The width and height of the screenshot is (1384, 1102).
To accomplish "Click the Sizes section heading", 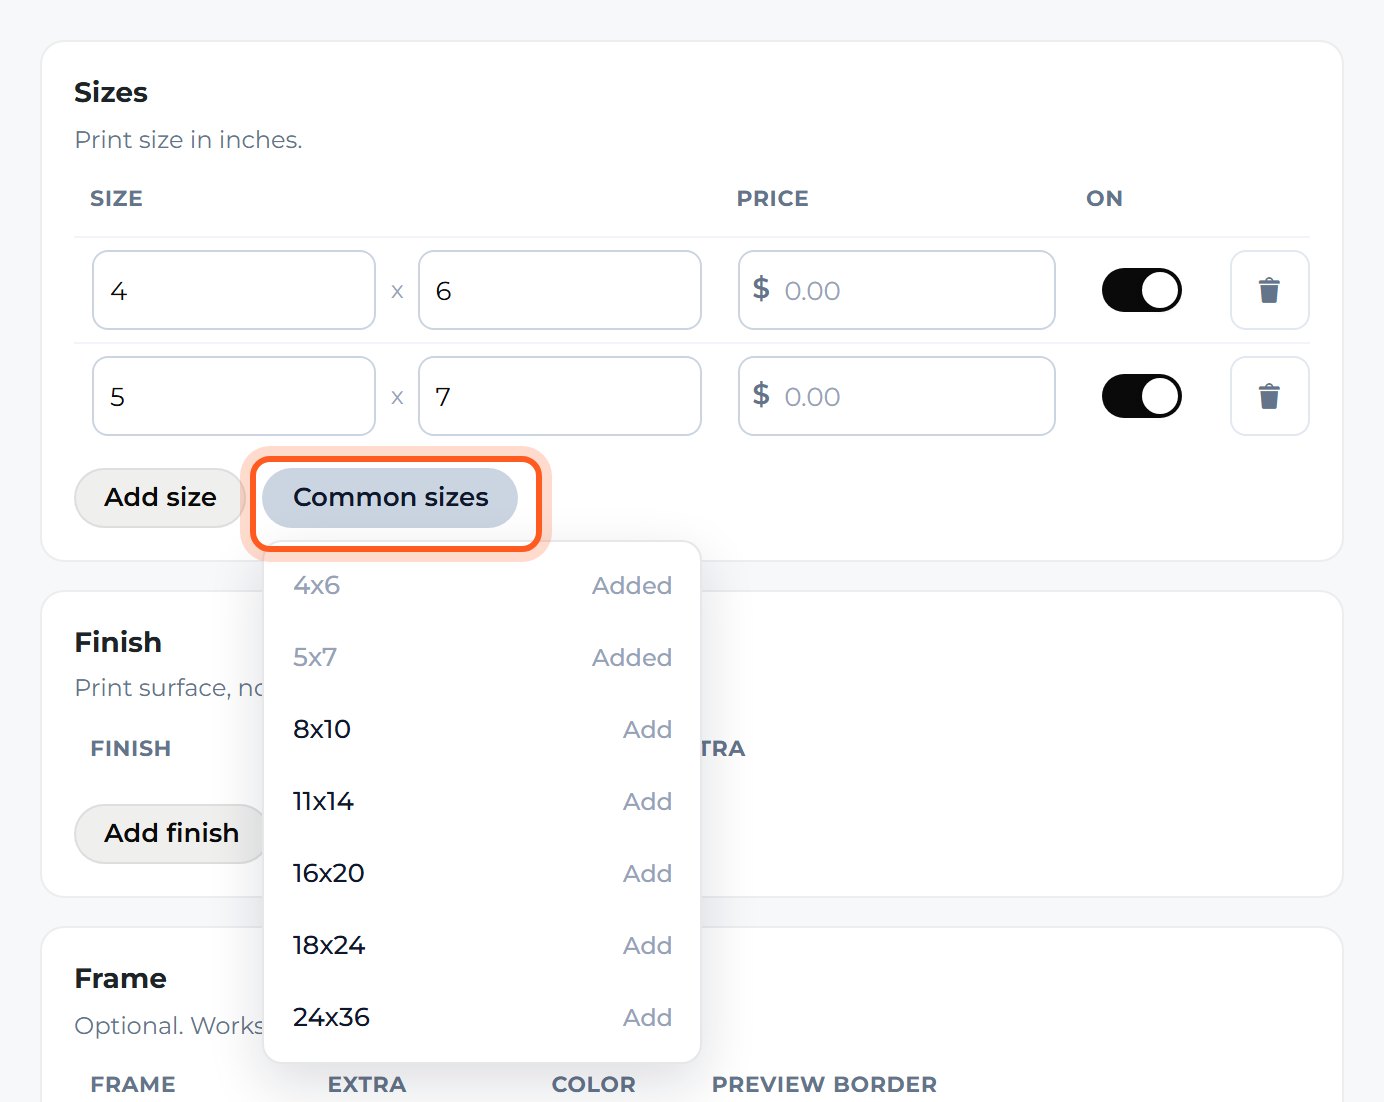I will coord(111,92).
